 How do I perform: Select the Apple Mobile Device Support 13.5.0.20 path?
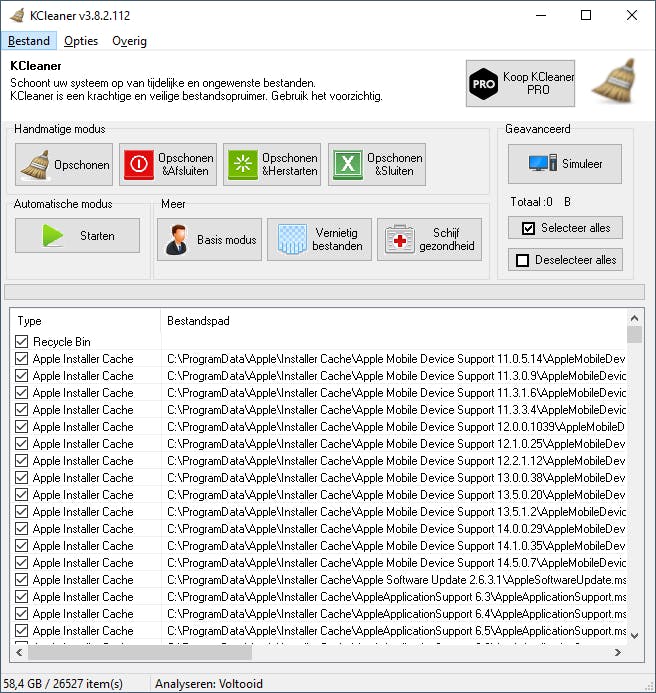(x=396, y=495)
